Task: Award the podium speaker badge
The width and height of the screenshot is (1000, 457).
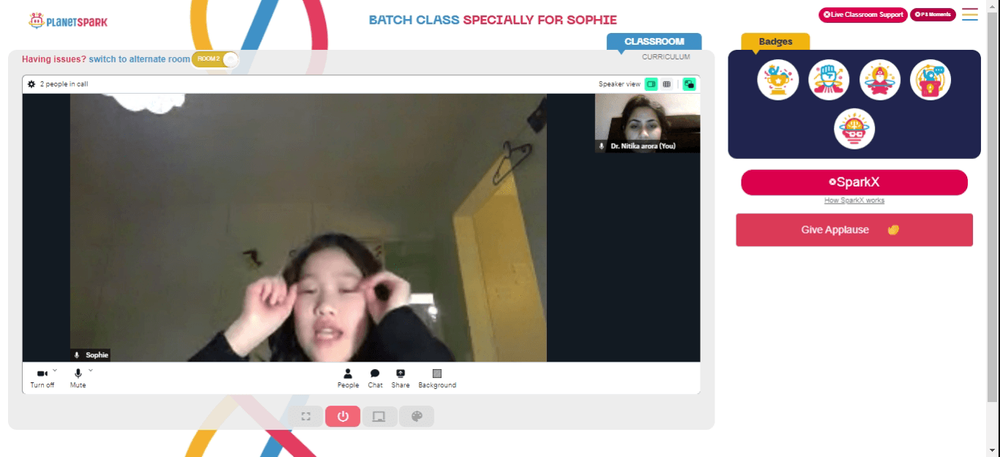Action: pyautogui.click(x=930, y=80)
